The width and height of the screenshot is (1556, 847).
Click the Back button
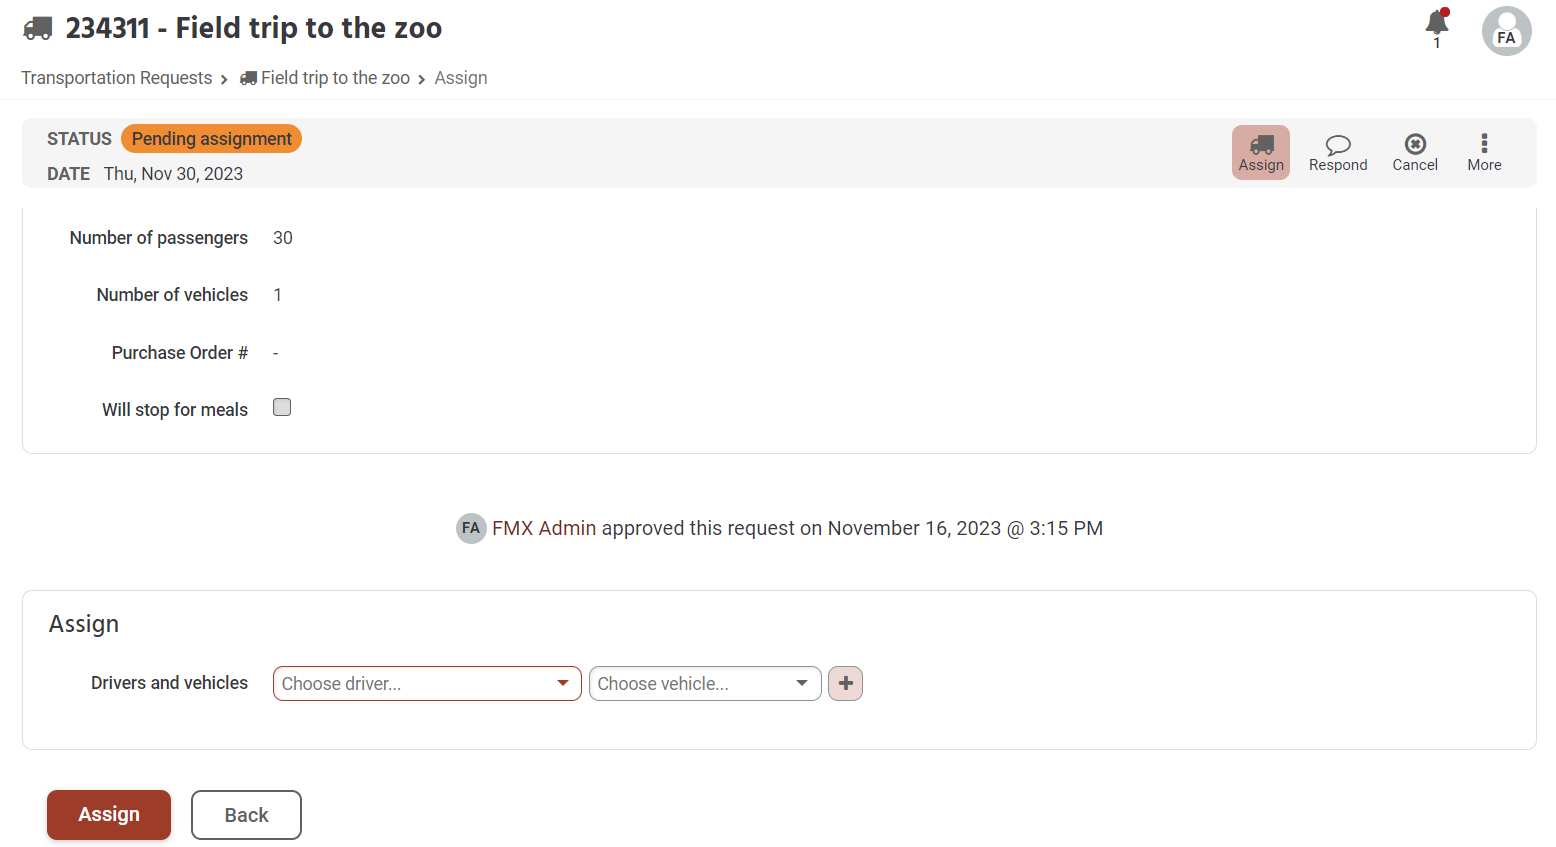(246, 815)
